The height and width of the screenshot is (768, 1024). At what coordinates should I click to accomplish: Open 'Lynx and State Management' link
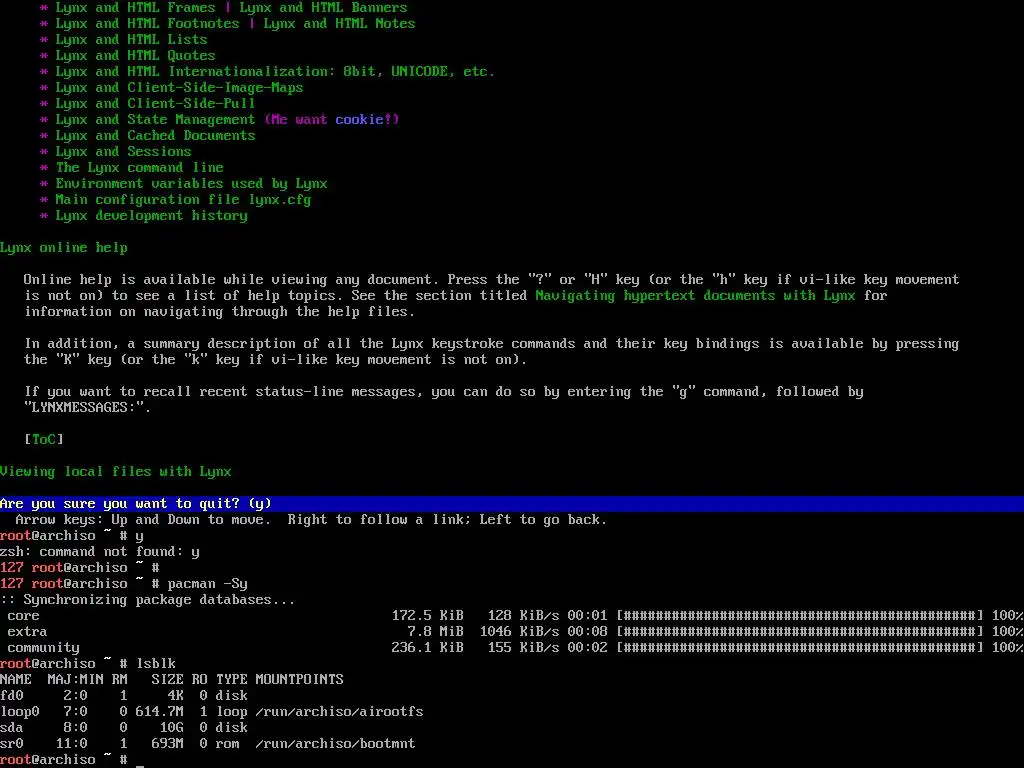pos(155,120)
